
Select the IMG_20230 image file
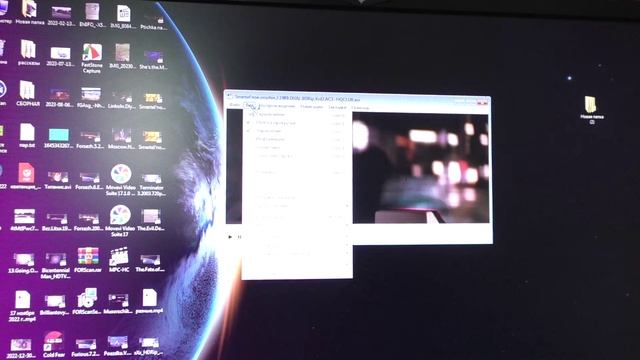click(x=122, y=56)
